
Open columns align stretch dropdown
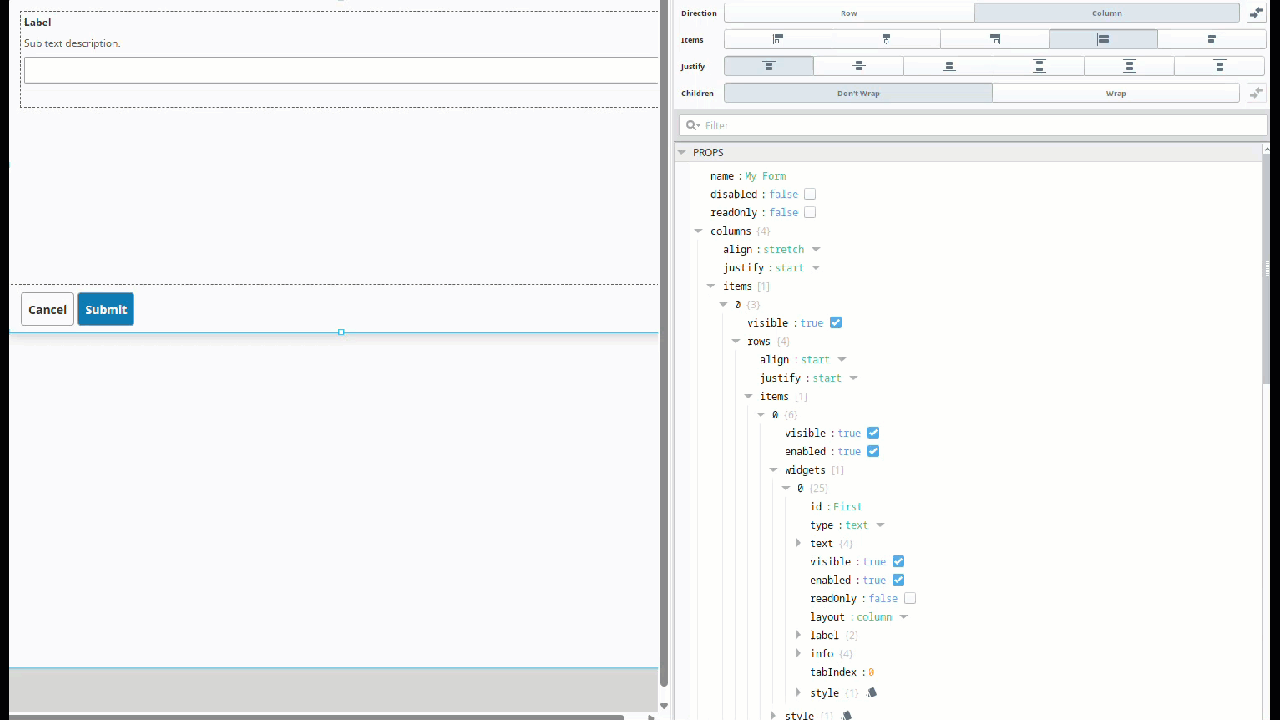pyautogui.click(x=816, y=249)
